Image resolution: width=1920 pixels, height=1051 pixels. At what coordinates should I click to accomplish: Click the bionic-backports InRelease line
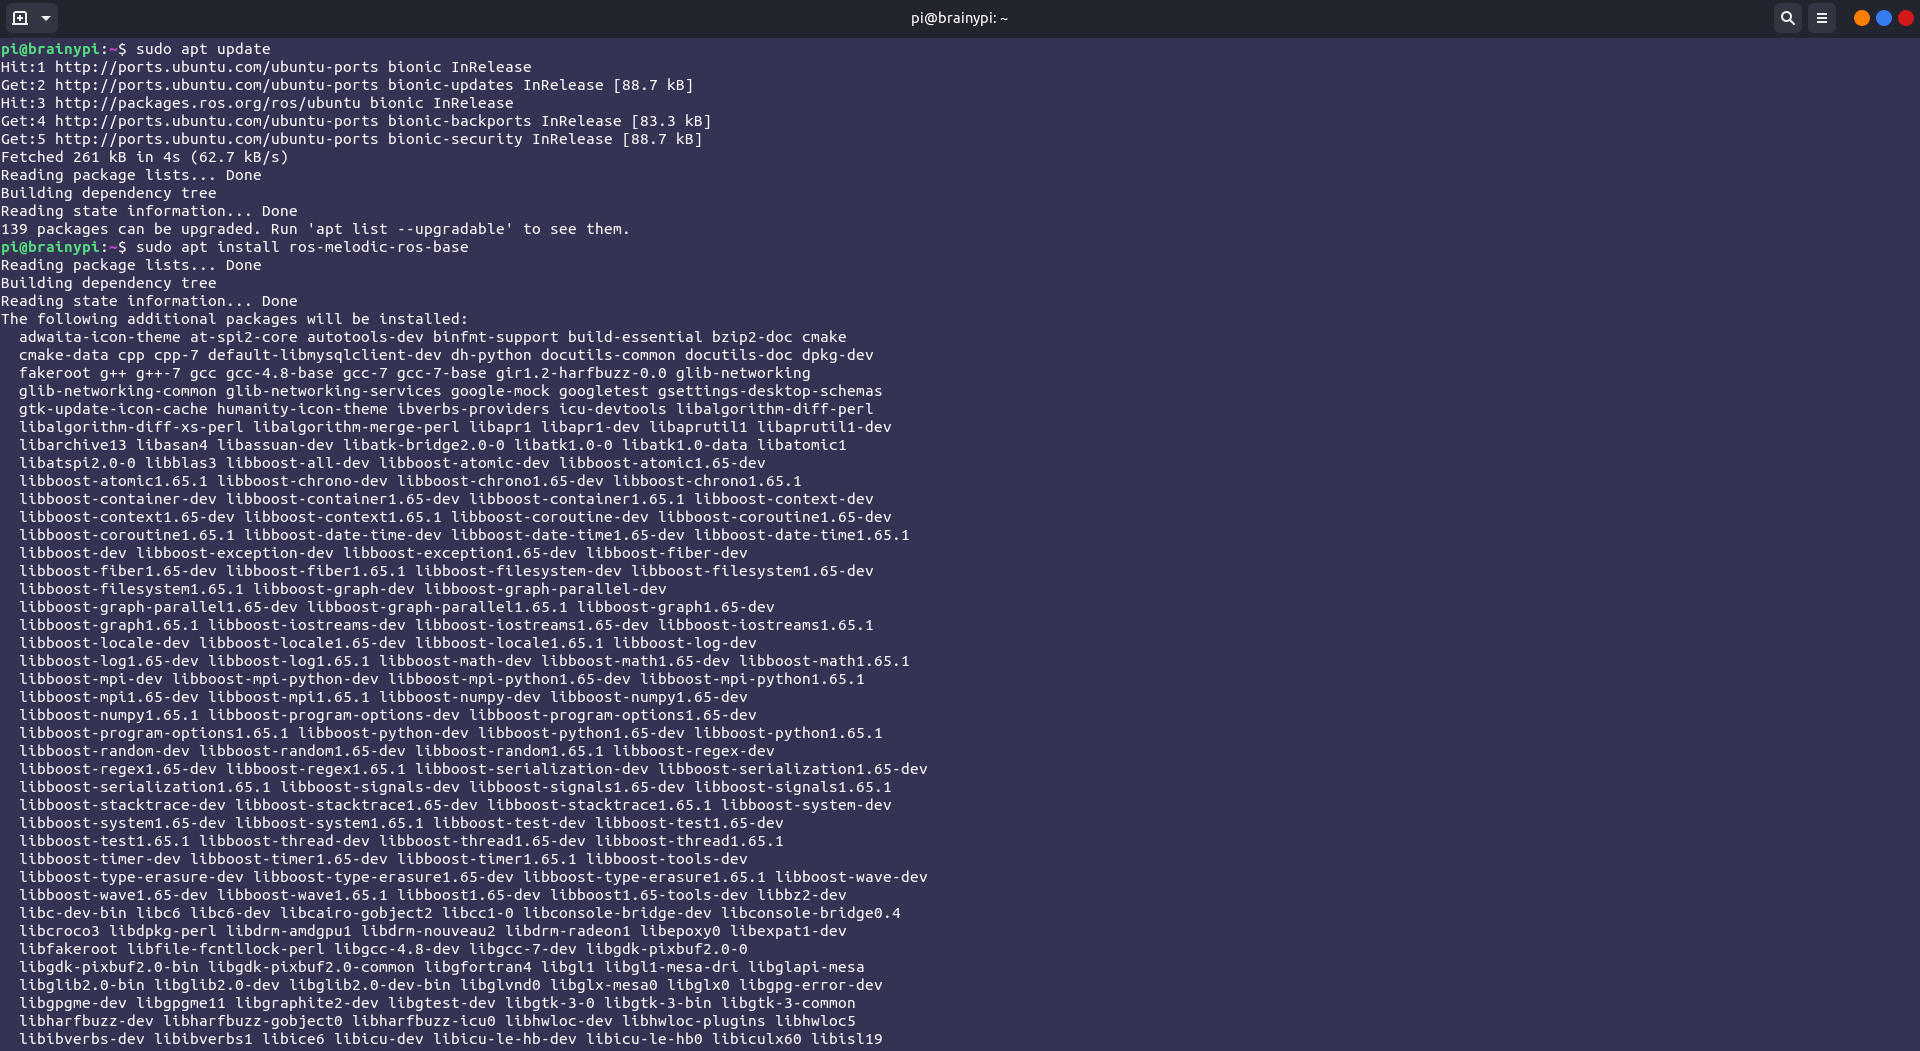(356, 121)
